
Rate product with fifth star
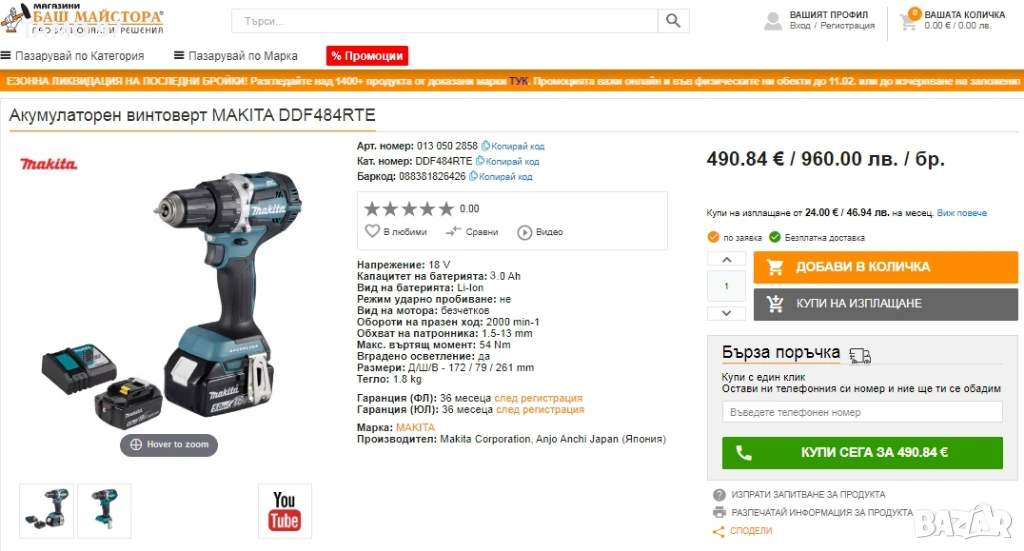[445, 209]
